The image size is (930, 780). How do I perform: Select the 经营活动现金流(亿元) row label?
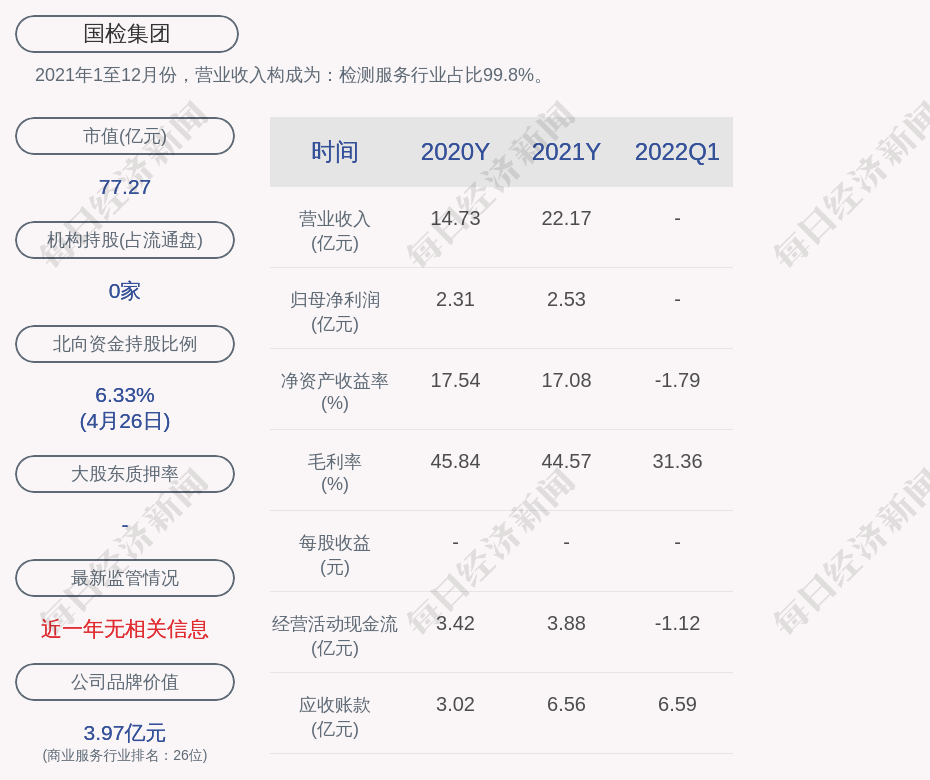(335, 636)
